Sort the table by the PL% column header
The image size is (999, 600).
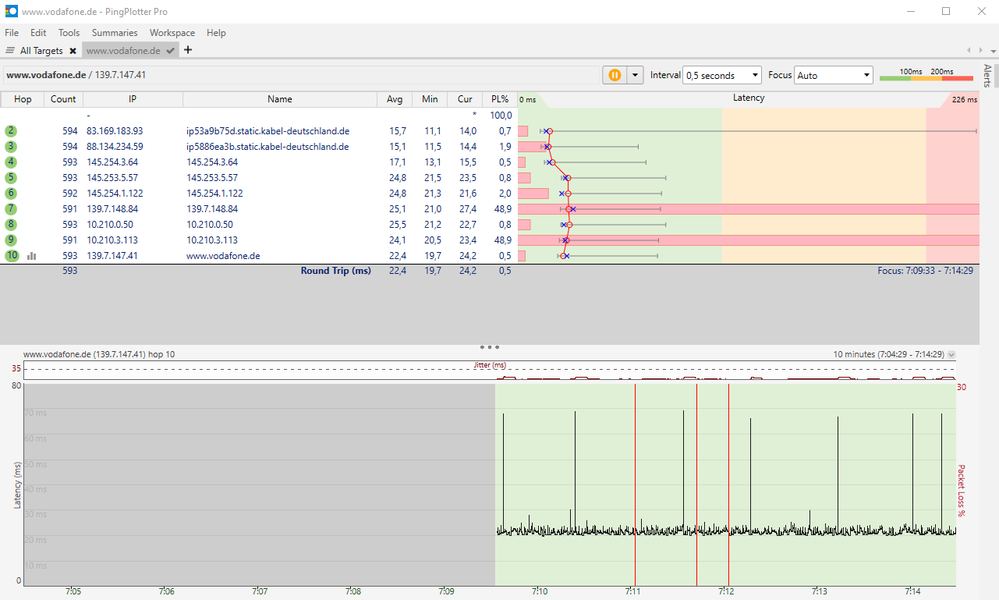500,99
